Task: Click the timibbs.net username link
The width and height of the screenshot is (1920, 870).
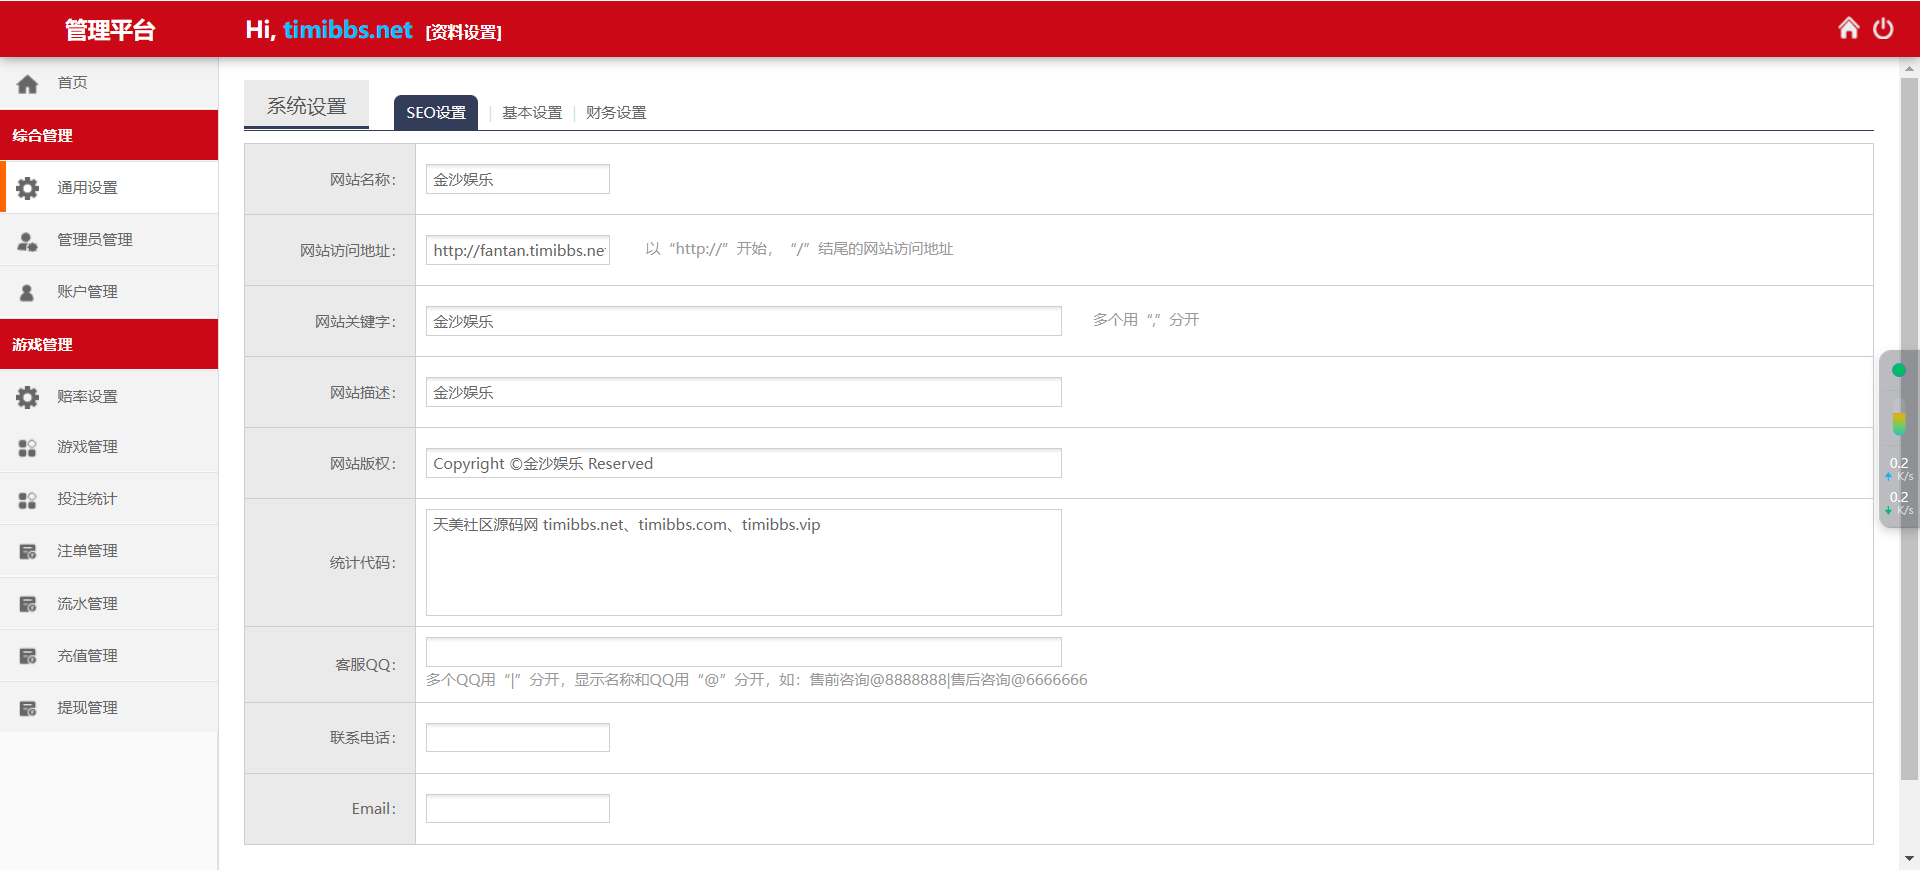Action: [x=347, y=30]
